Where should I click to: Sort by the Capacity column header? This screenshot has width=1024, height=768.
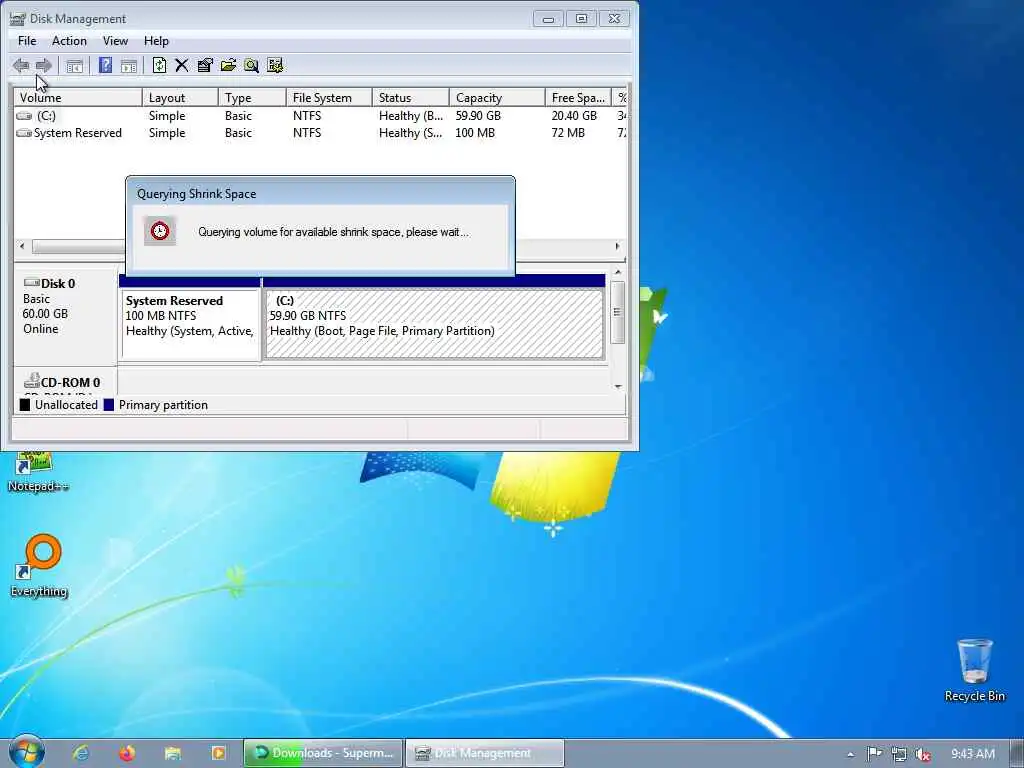497,97
